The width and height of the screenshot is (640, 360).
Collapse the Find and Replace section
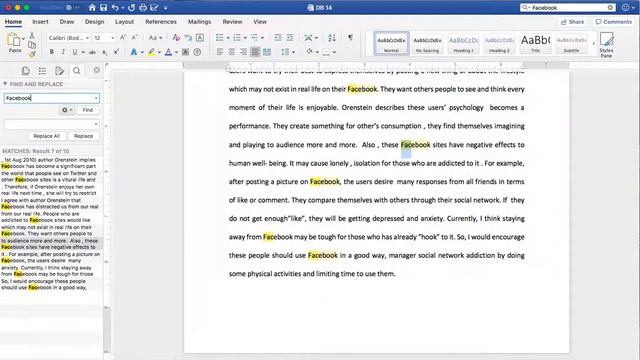[x=5, y=84]
